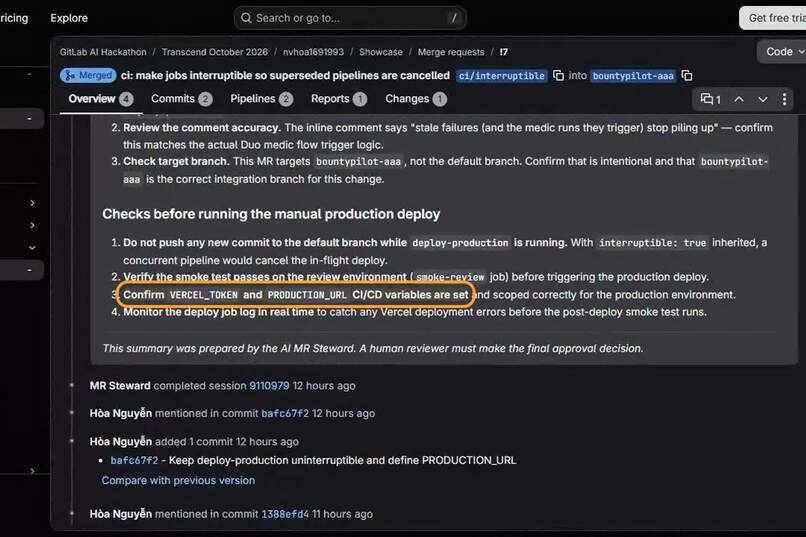Open merge request more actions kebab menu

click(784, 99)
